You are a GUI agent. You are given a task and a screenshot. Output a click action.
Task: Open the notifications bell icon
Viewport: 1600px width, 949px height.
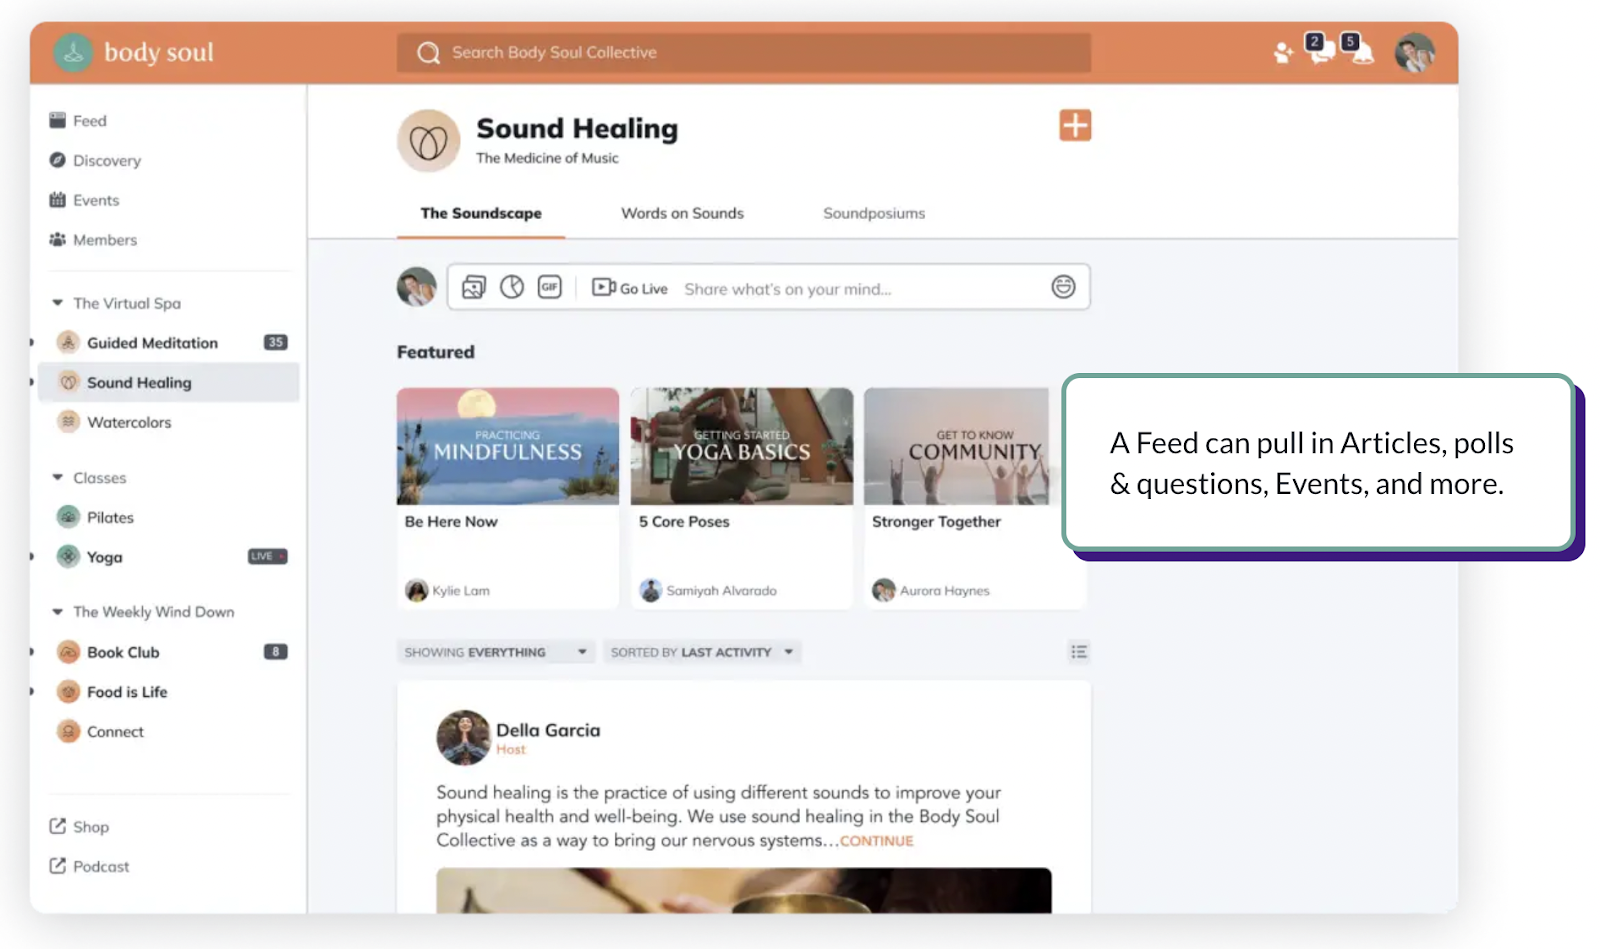[x=1360, y=52]
